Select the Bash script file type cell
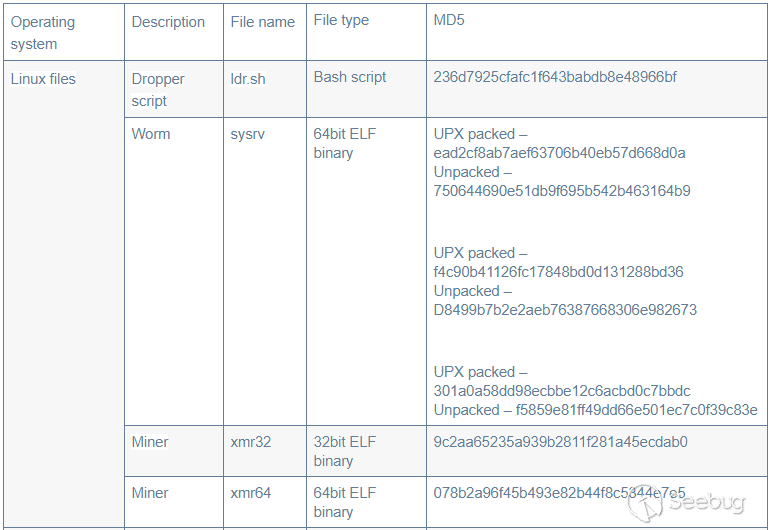The width and height of the screenshot is (773, 530). point(350,77)
